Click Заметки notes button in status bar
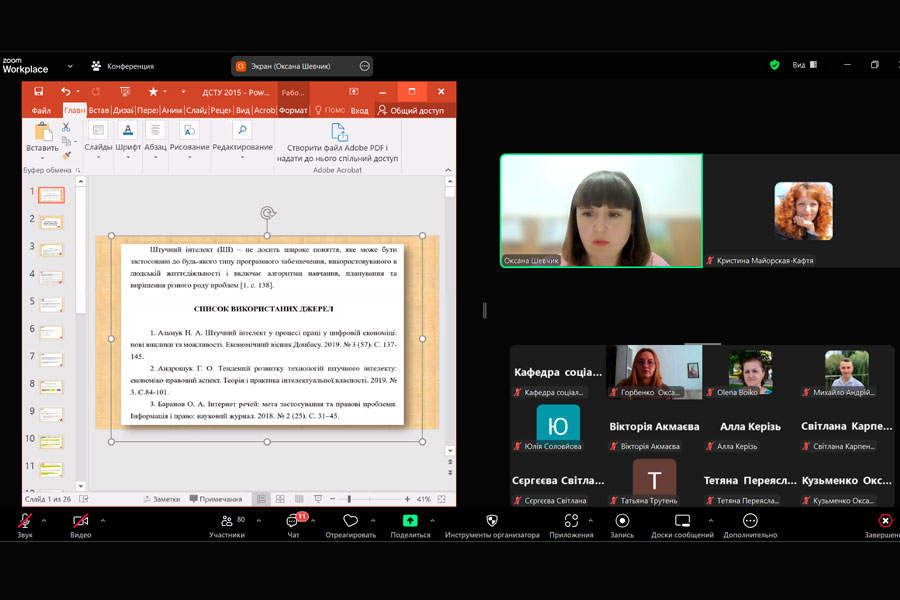This screenshot has height=600, width=900. click(x=161, y=499)
